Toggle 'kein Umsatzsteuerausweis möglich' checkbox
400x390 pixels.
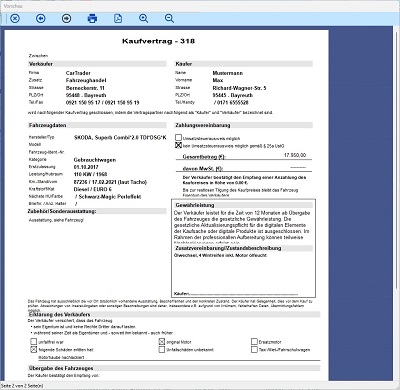click(179, 145)
